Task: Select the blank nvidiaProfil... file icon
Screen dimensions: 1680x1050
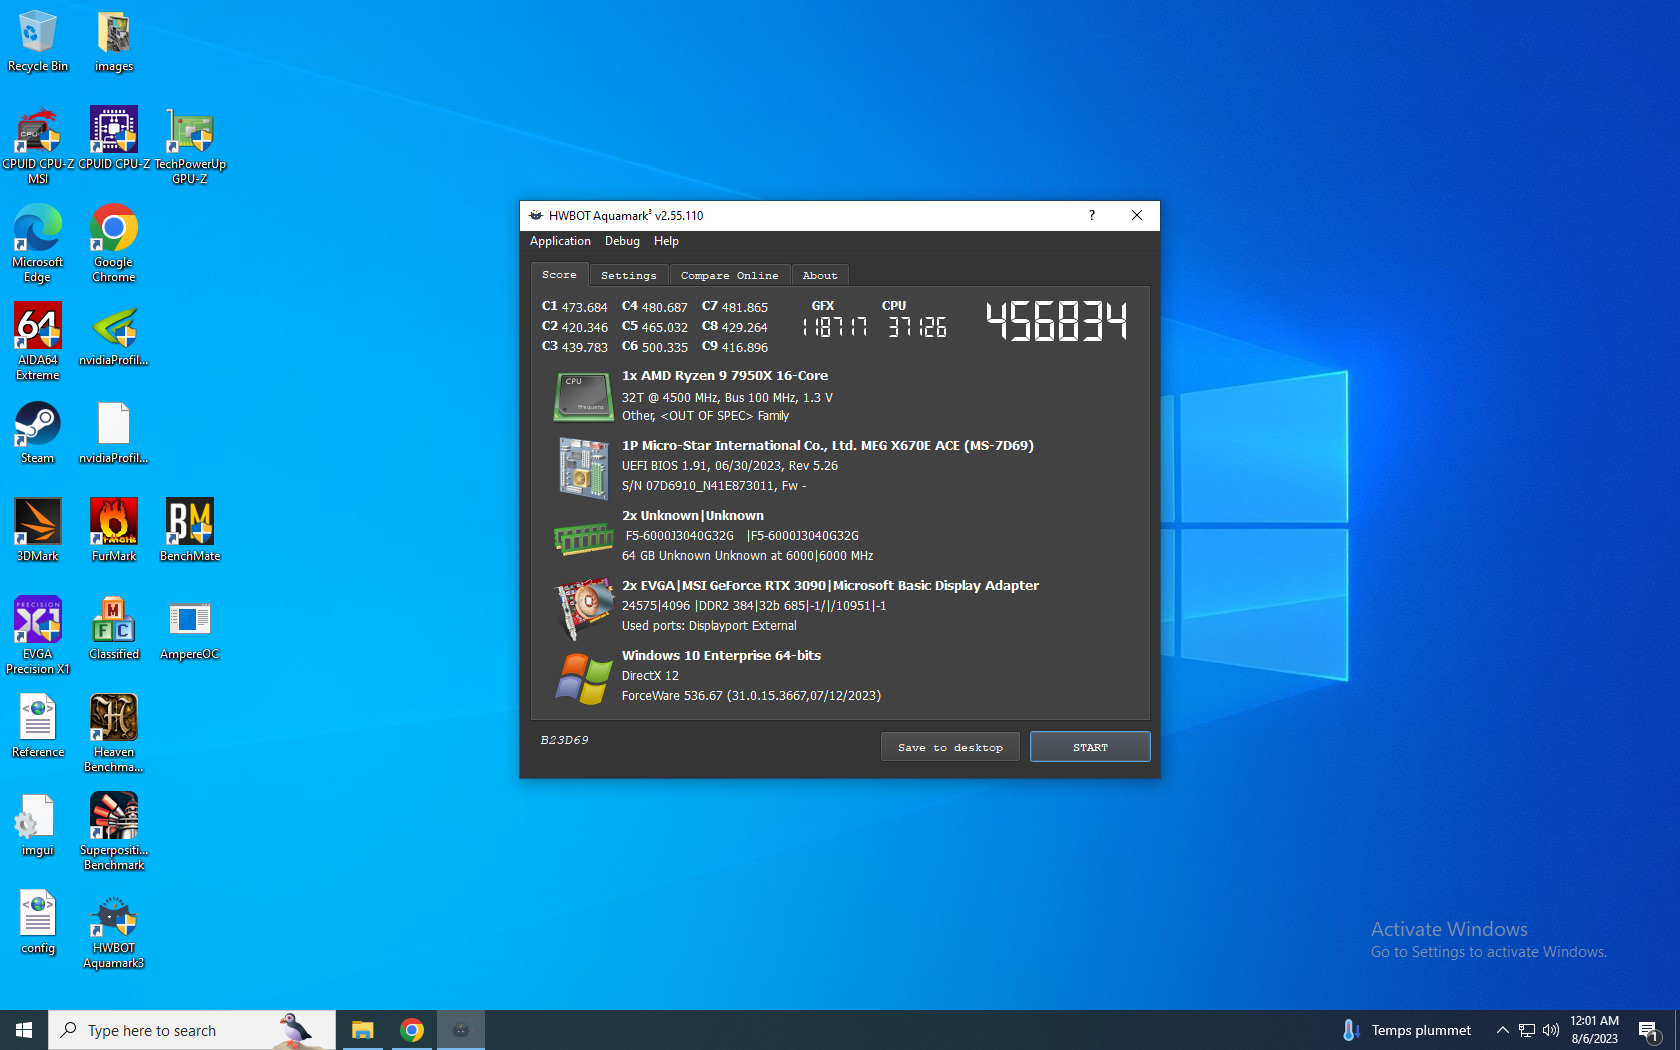Action: tap(114, 433)
